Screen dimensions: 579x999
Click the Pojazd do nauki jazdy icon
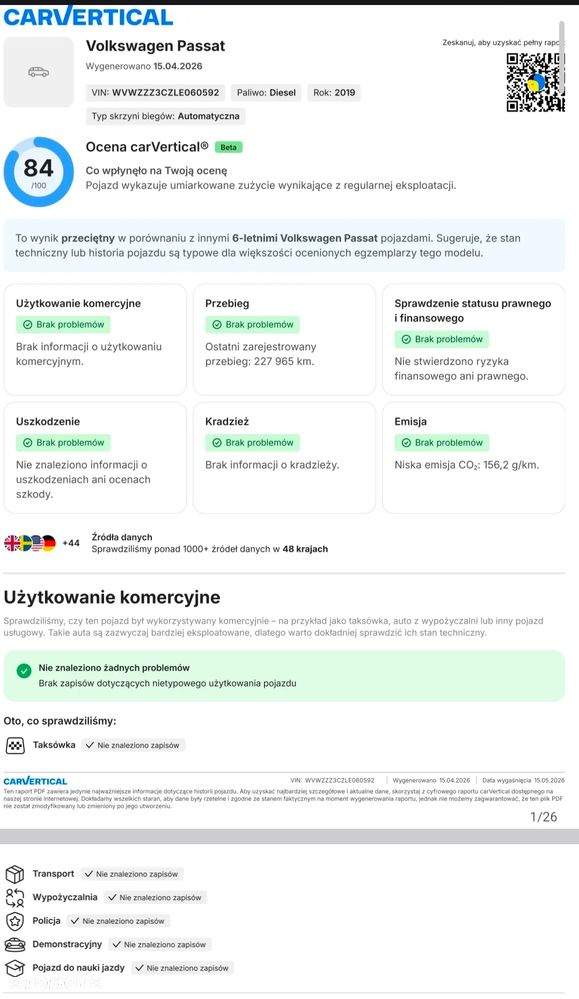coord(15,968)
